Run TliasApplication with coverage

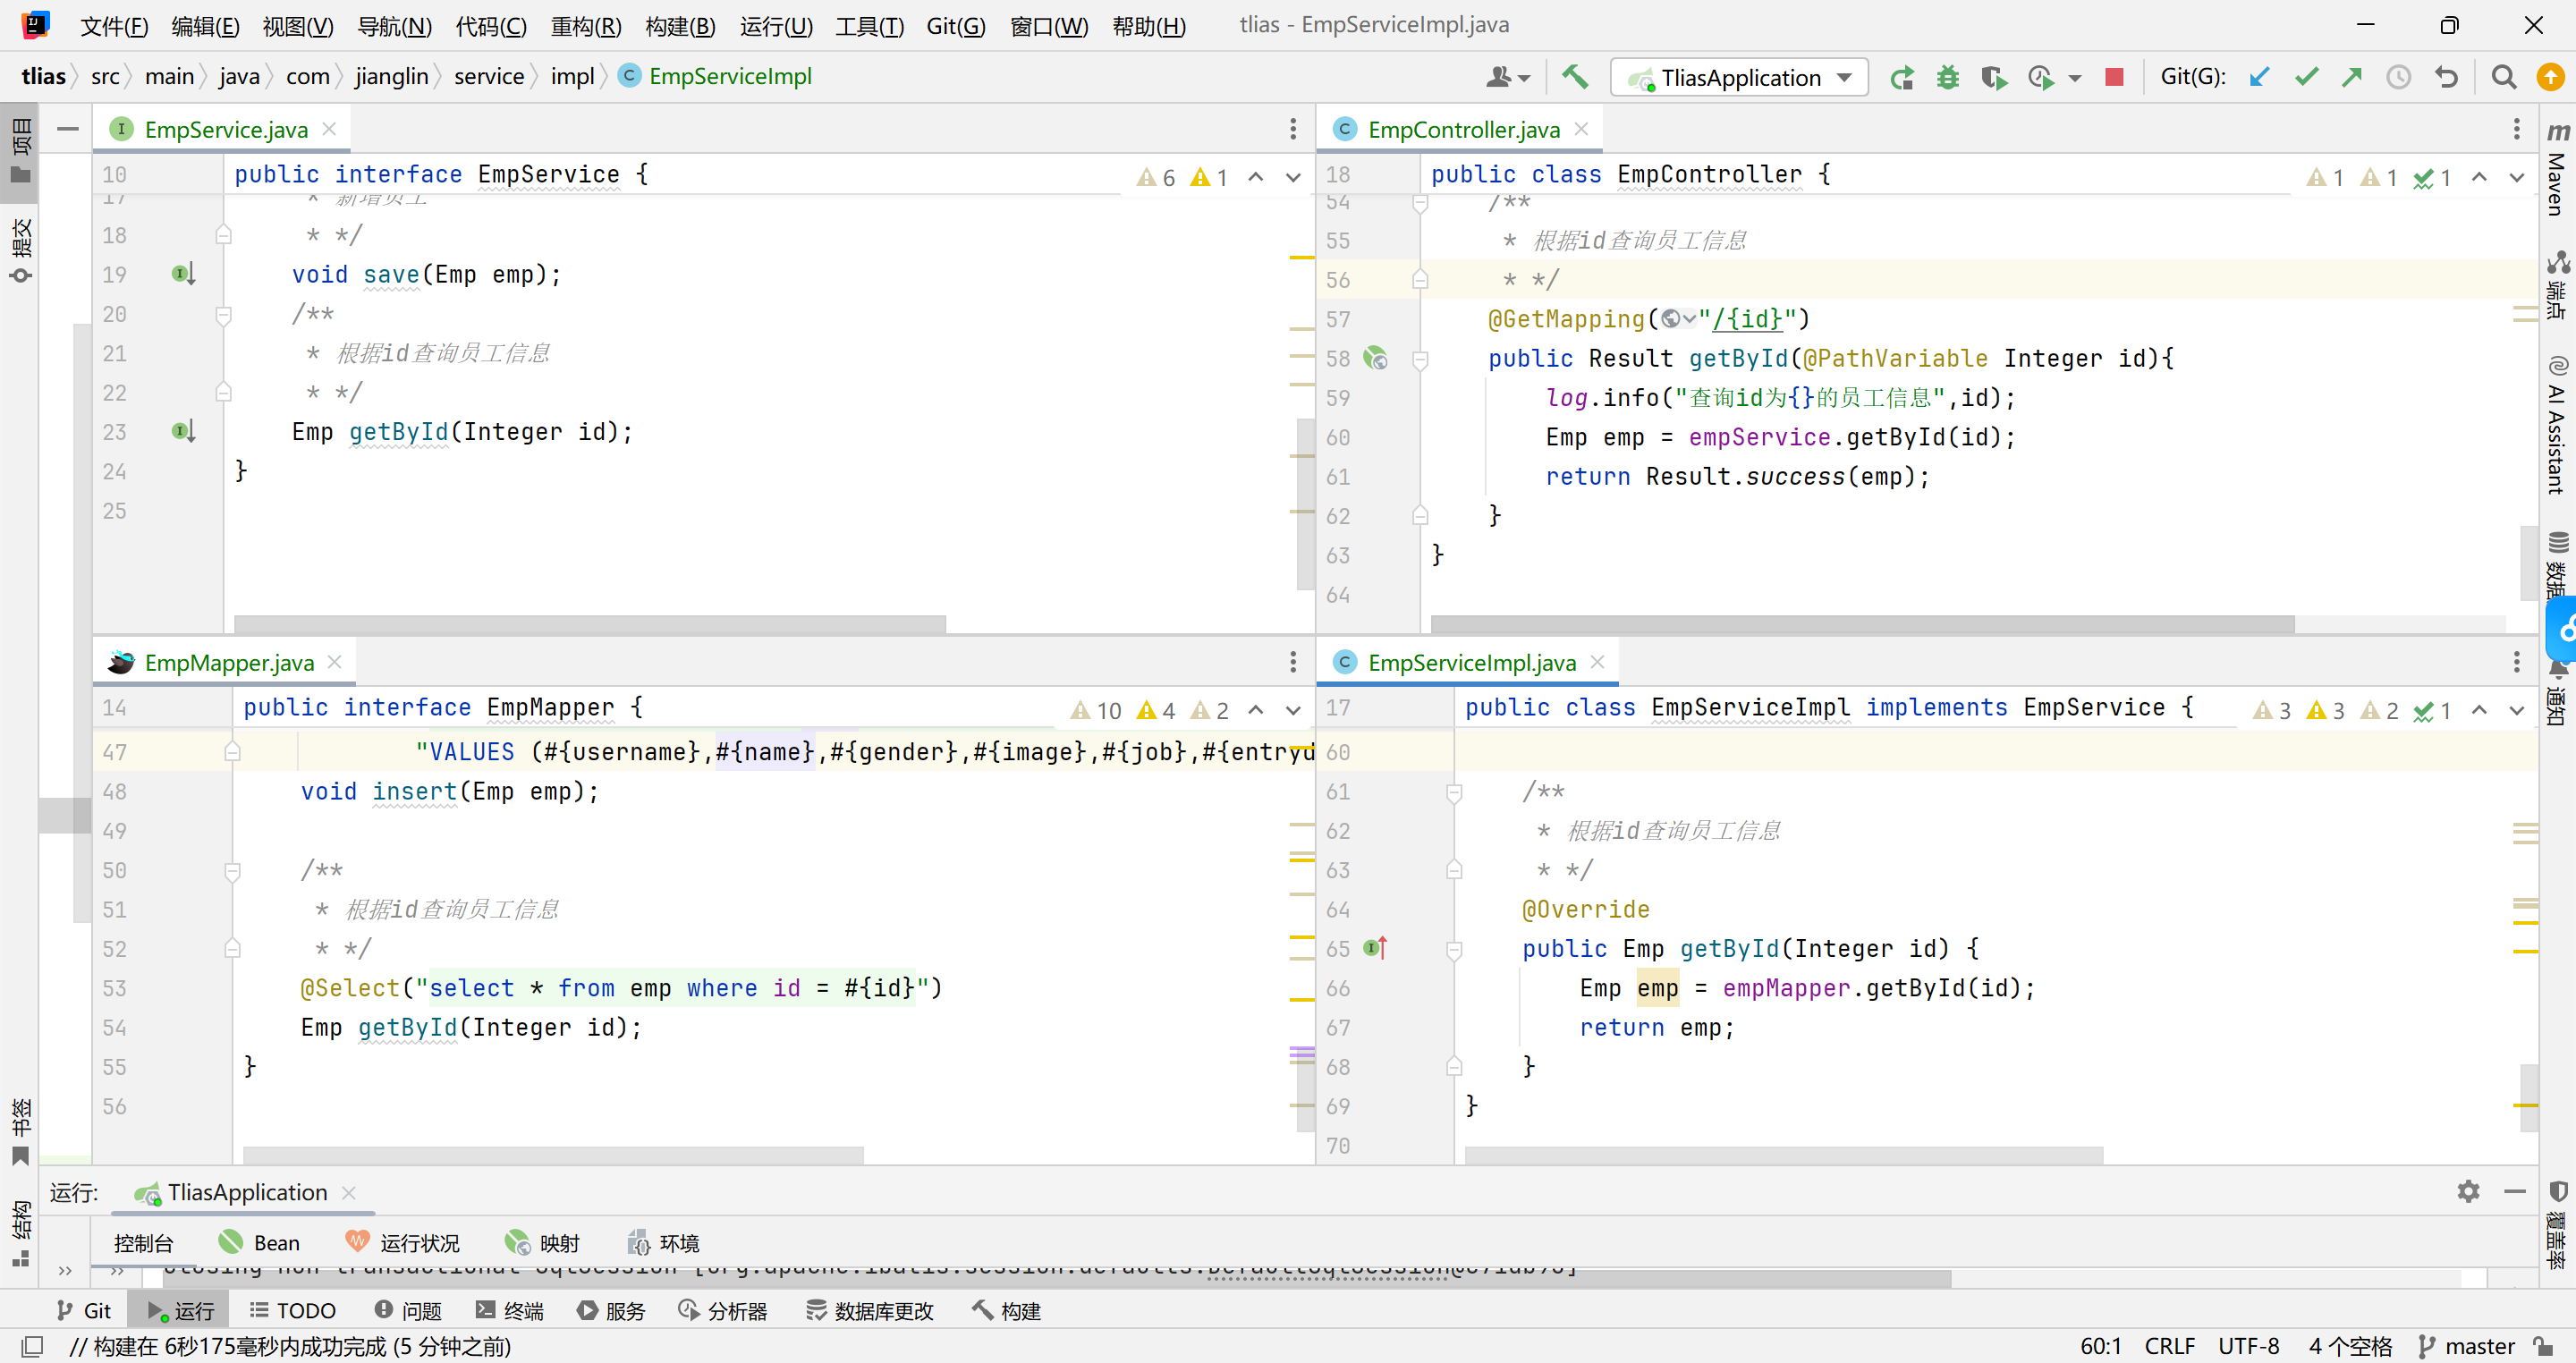(1993, 77)
